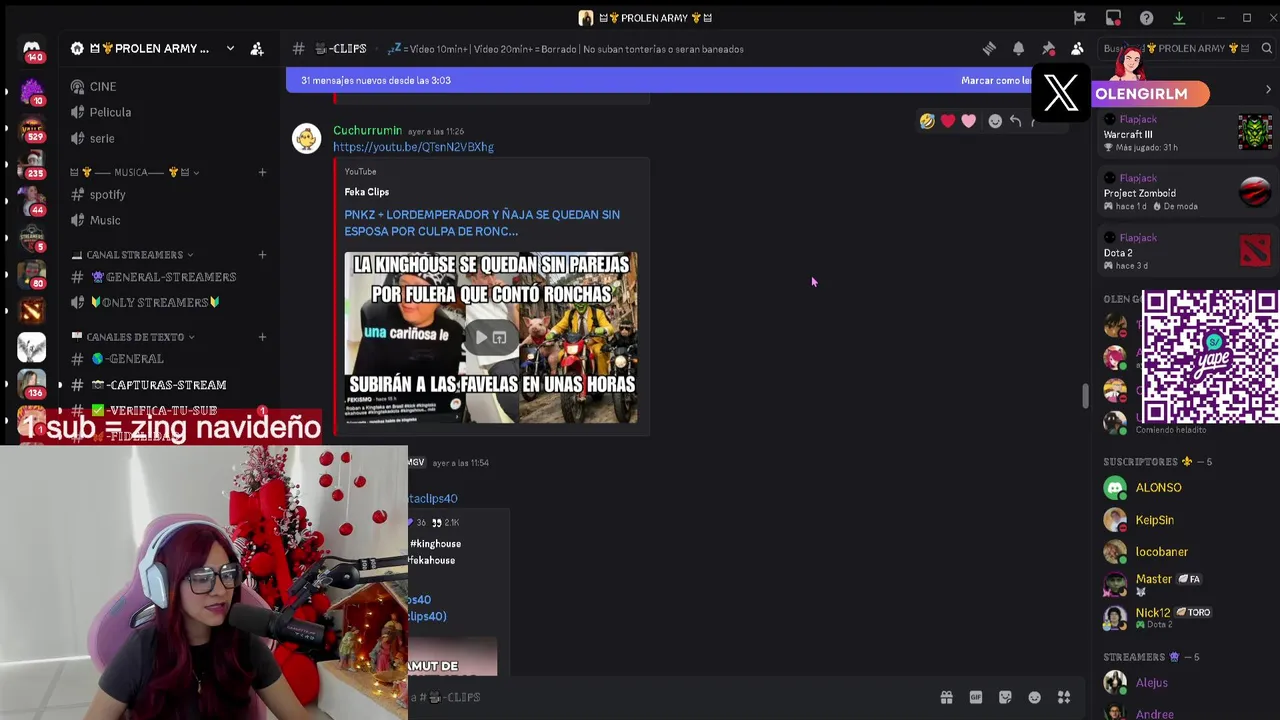Select the server icon with badge 44
The height and width of the screenshot is (720, 1280).
coord(31,202)
